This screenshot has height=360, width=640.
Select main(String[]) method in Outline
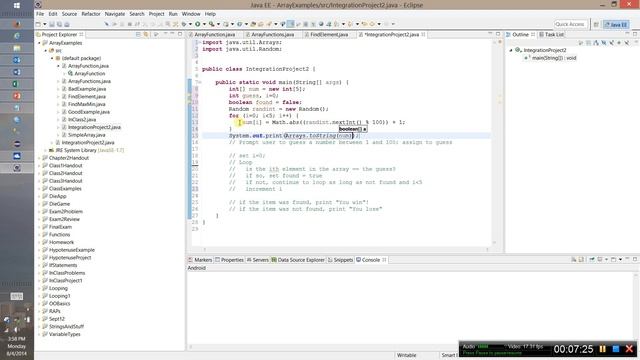tap(553, 58)
